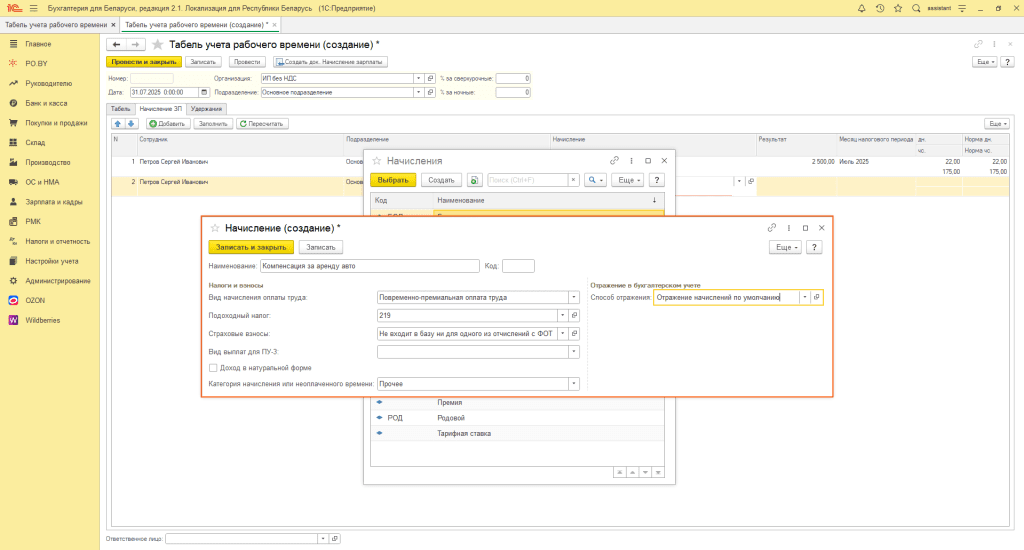Click the Провести button
Viewport: 1024px width, 550px height.
247,62
